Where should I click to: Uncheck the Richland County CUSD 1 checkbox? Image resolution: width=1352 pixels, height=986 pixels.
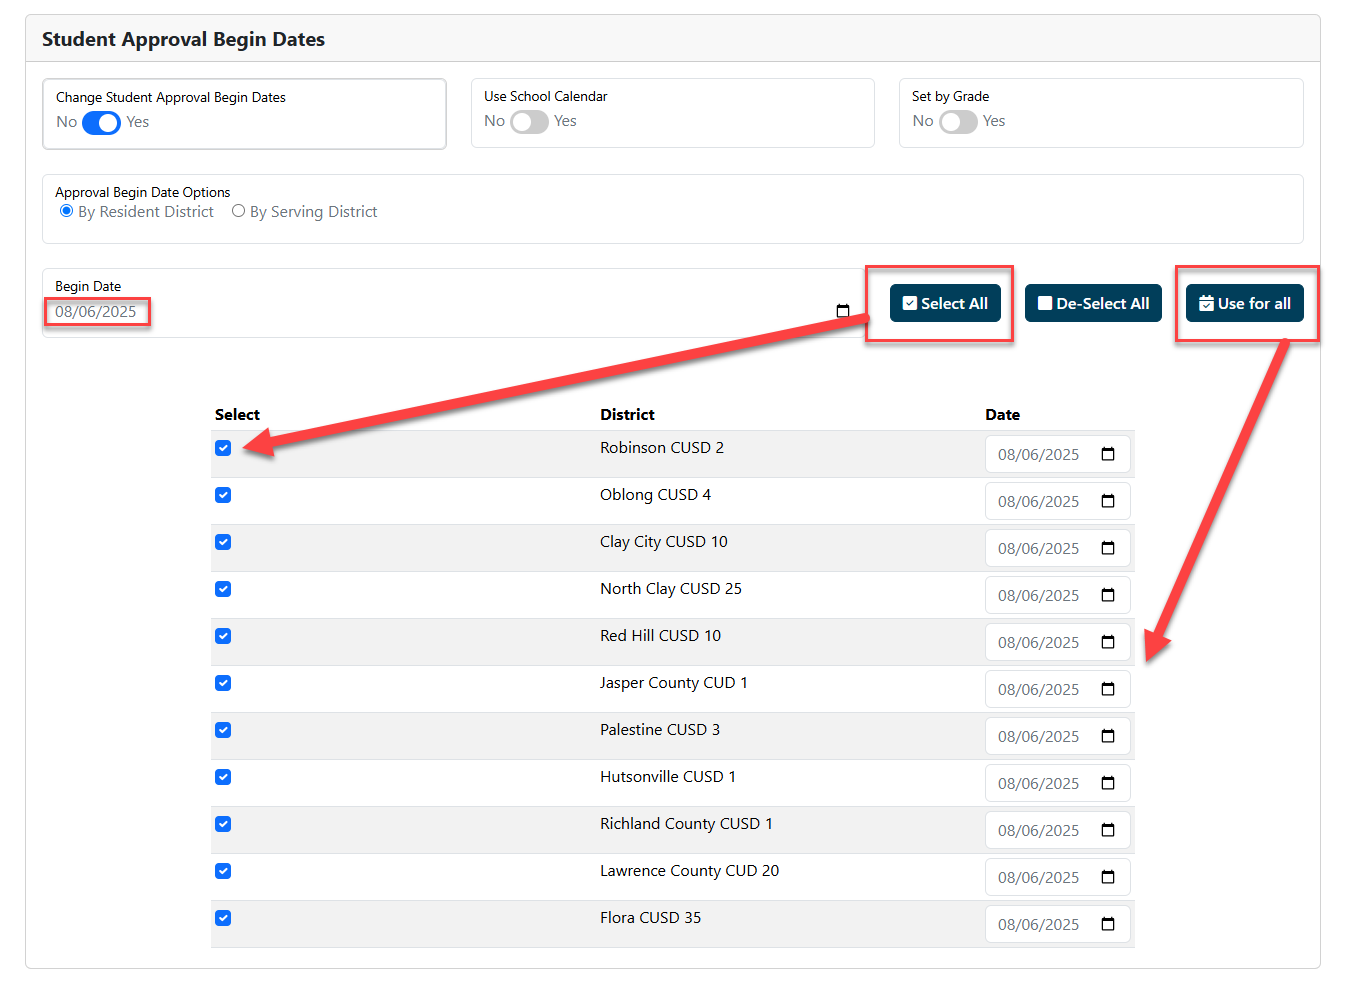[223, 824]
